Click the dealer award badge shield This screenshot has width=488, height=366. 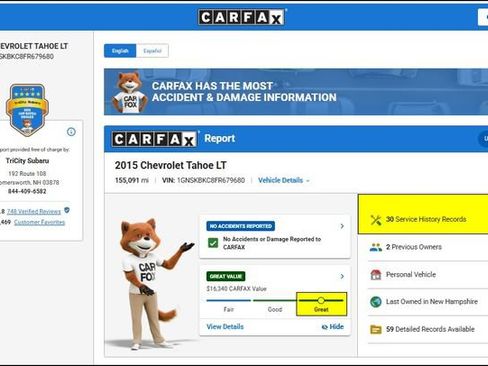point(27,110)
